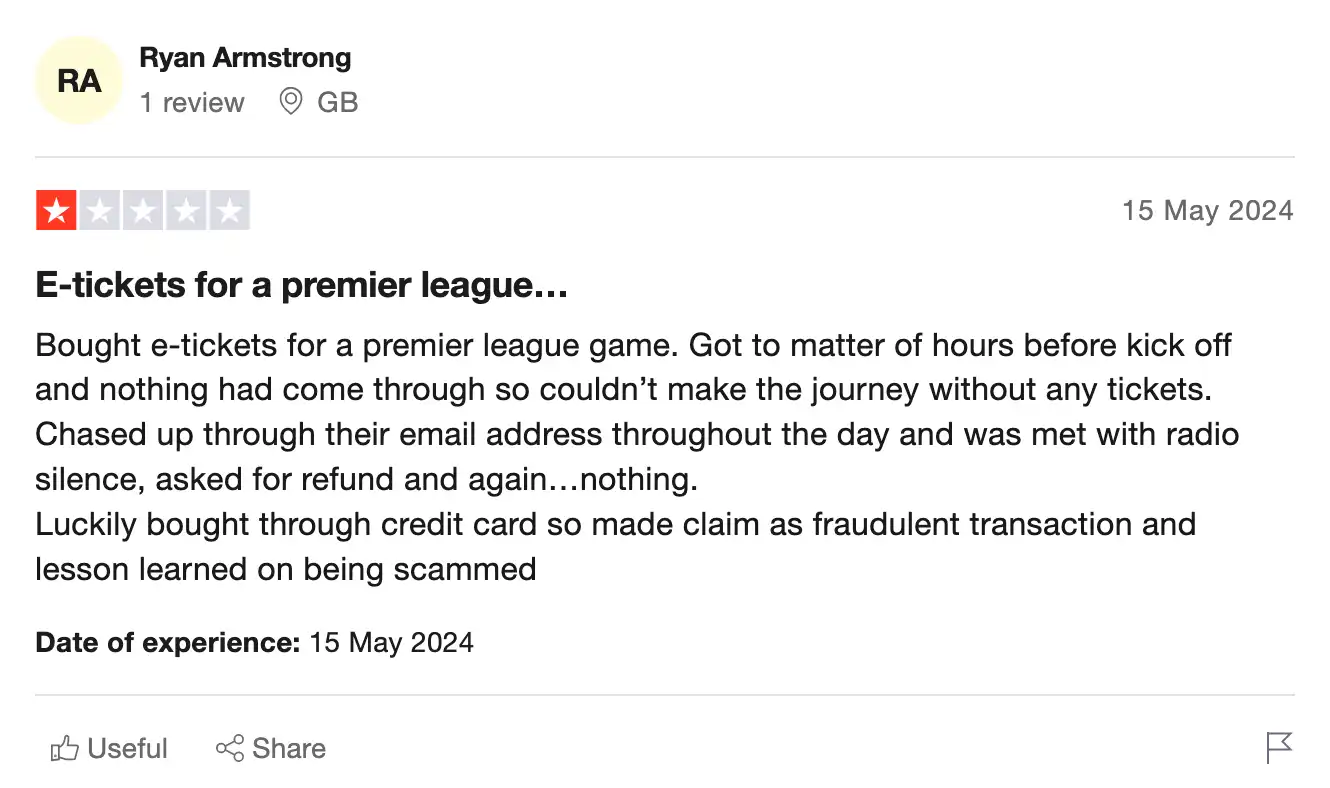Viewport: 1330px width, 788px height.
Task: Toggle the Useful reaction on this review
Action: tap(107, 747)
